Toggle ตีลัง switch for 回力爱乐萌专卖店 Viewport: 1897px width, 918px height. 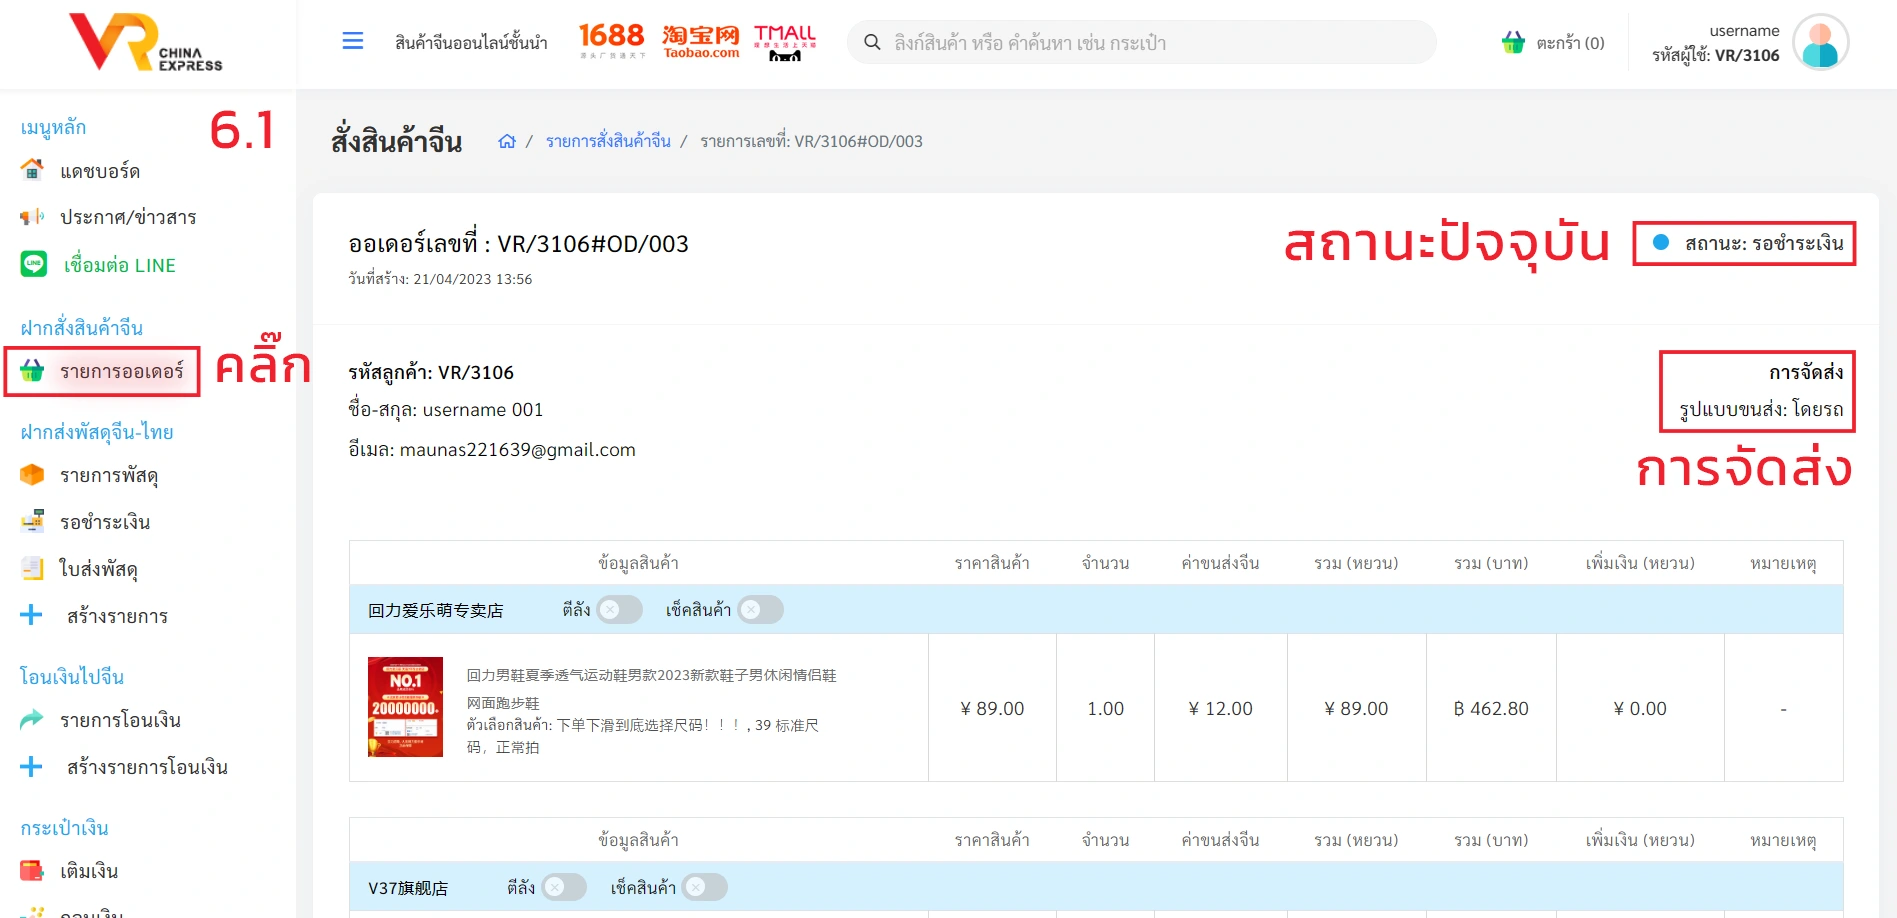click(619, 610)
